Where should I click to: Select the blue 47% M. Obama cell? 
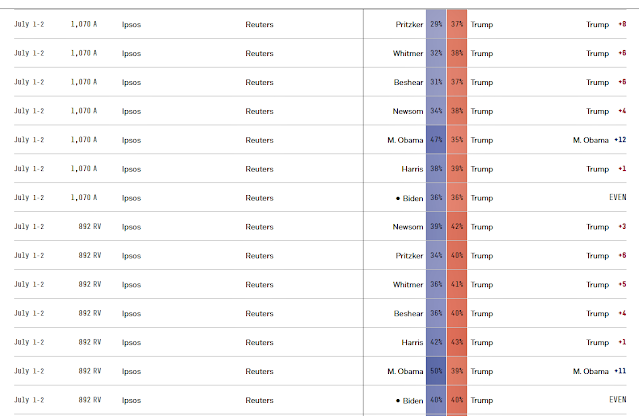coord(436,140)
